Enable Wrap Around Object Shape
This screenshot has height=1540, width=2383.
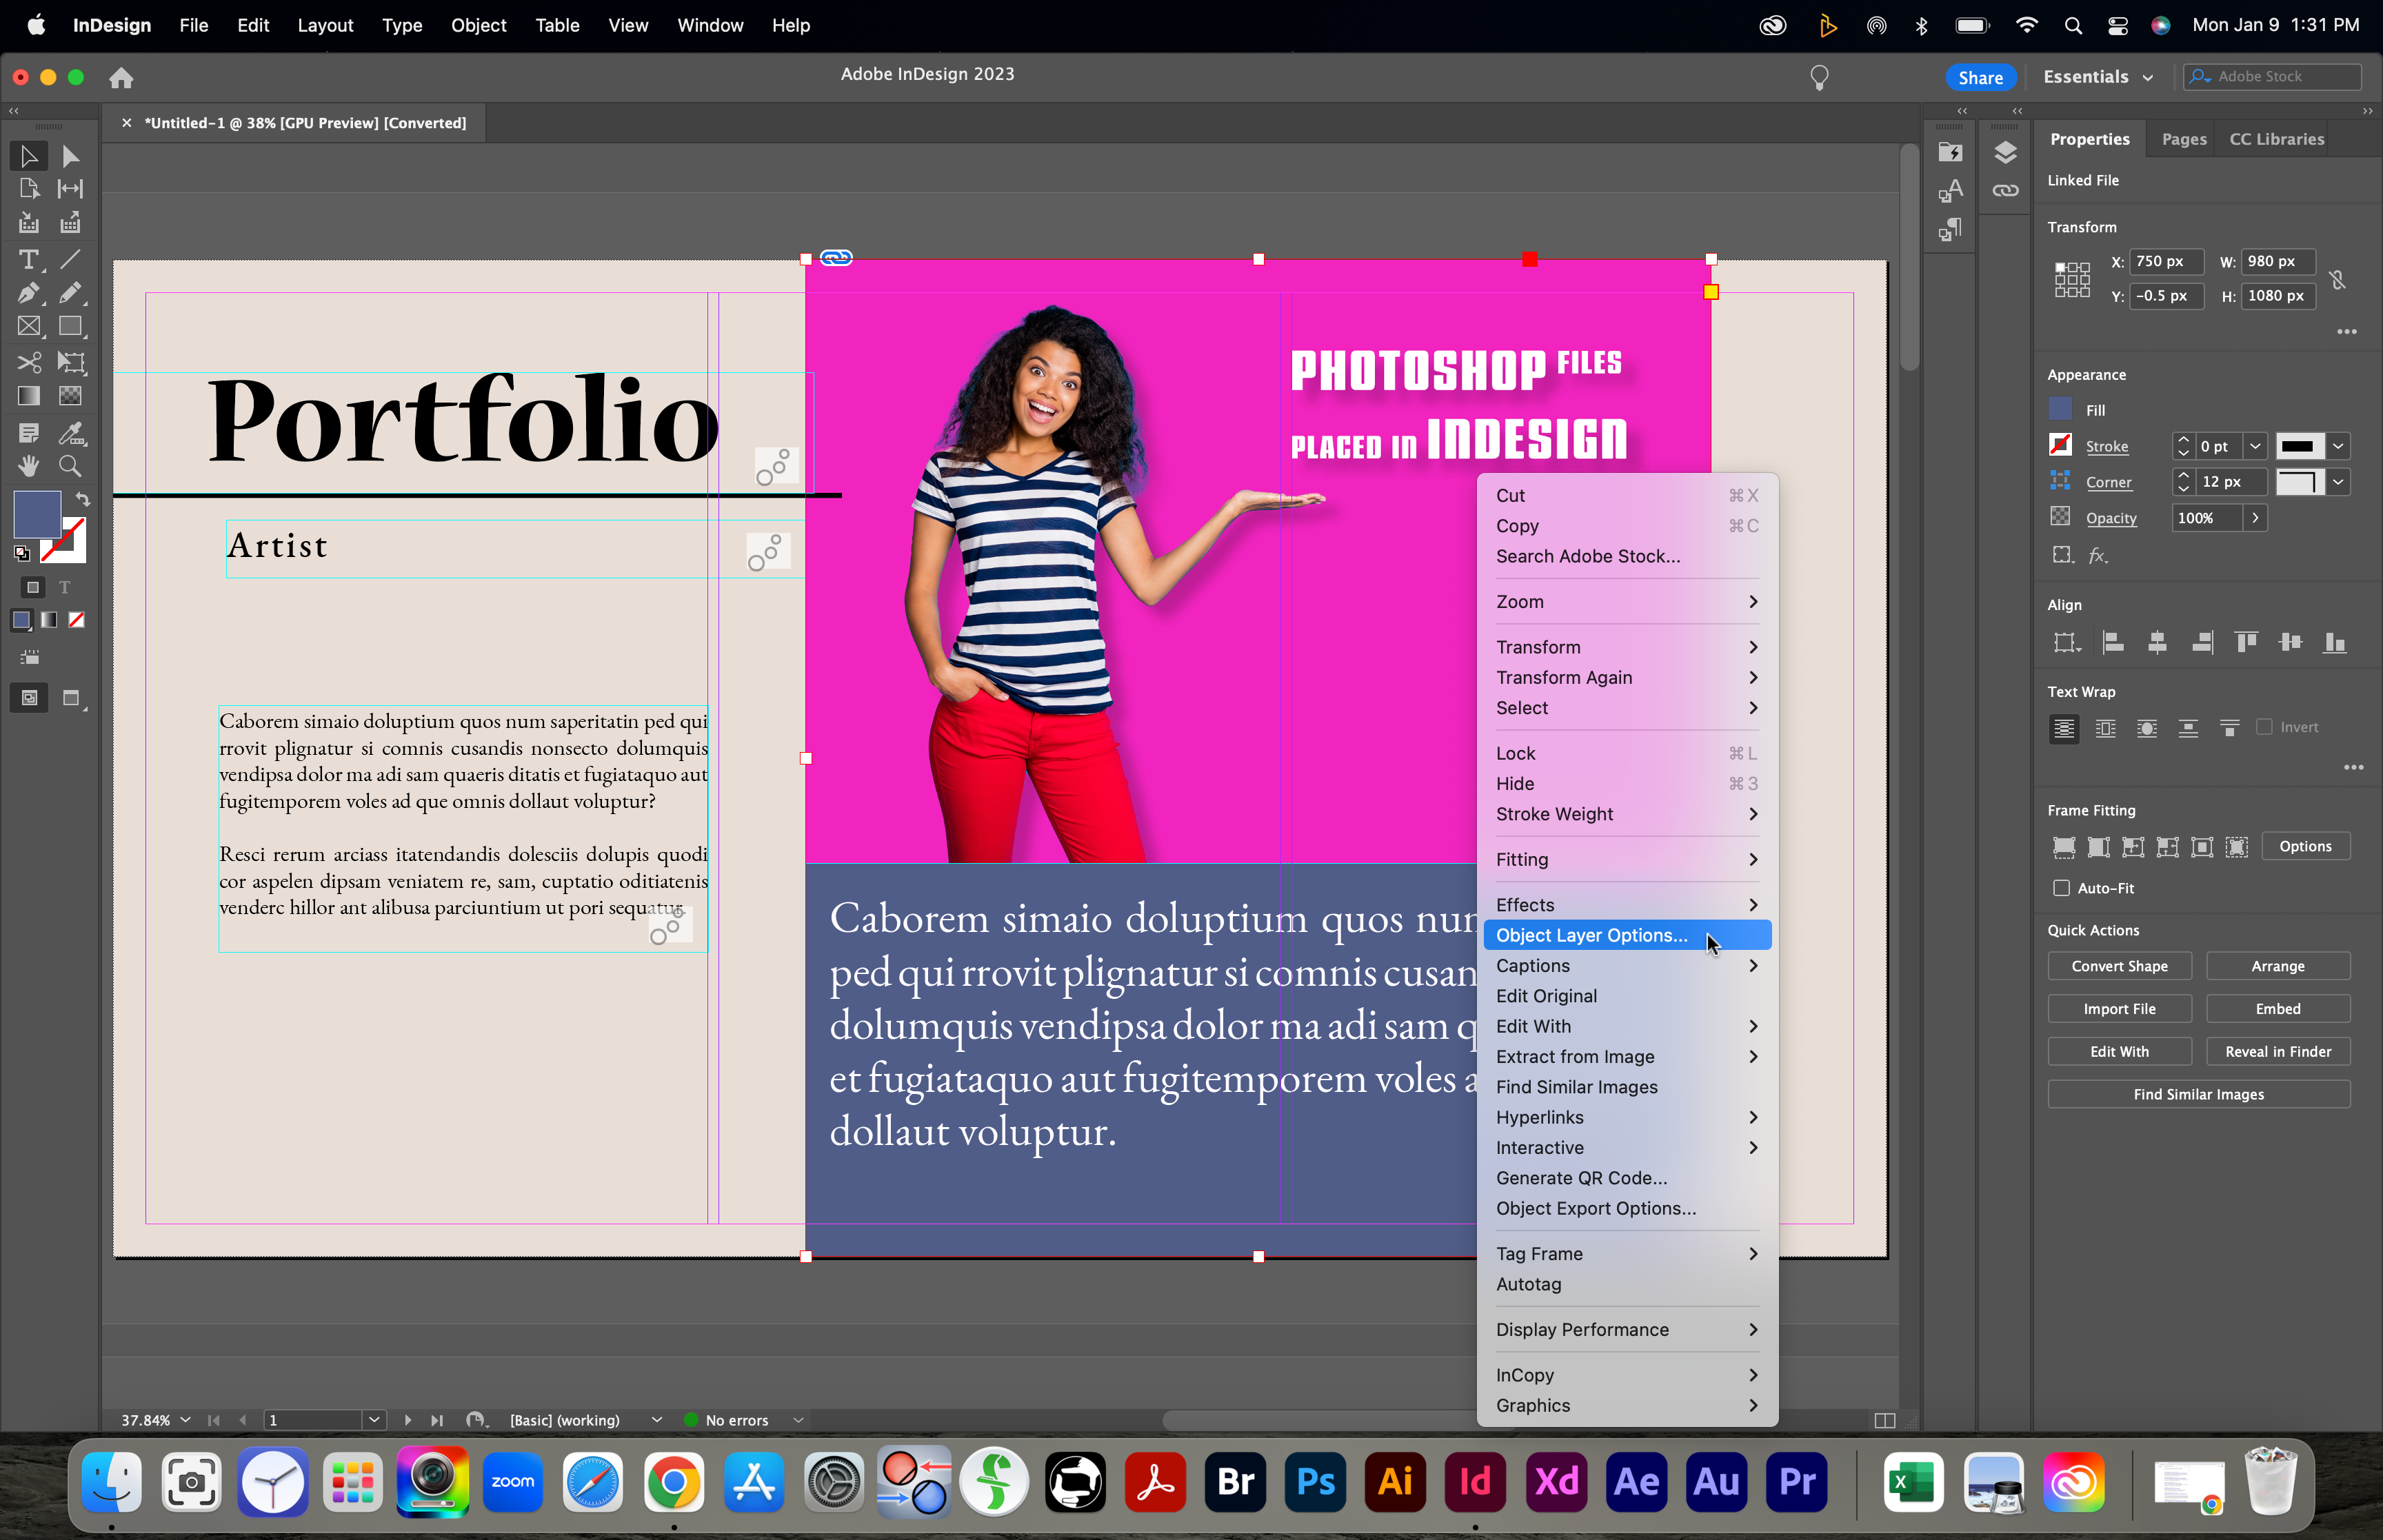[2146, 728]
